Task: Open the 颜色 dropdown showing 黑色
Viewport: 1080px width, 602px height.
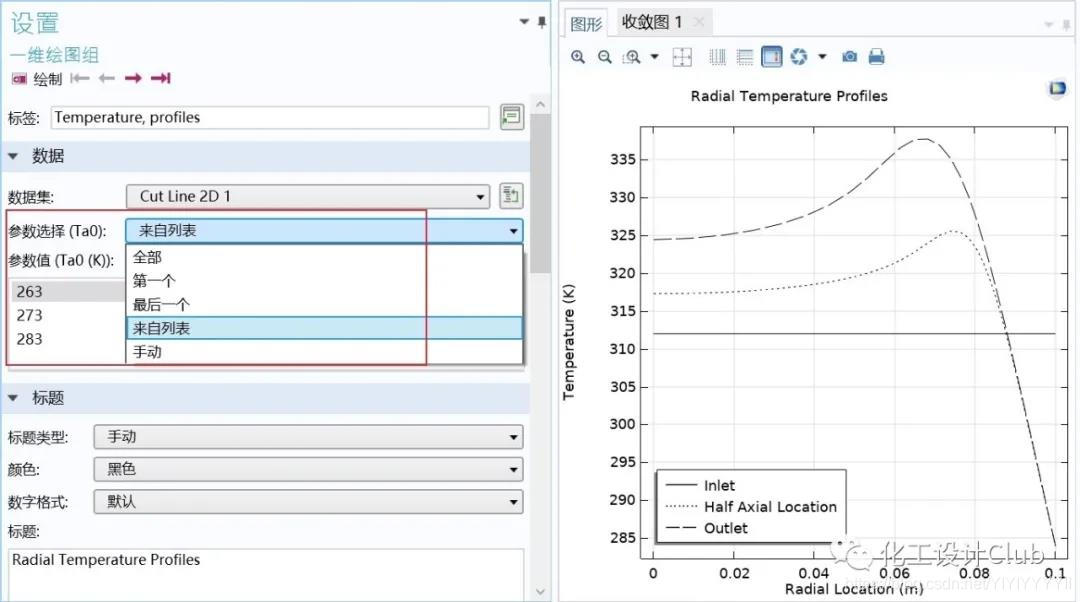Action: pyautogui.click(x=308, y=469)
